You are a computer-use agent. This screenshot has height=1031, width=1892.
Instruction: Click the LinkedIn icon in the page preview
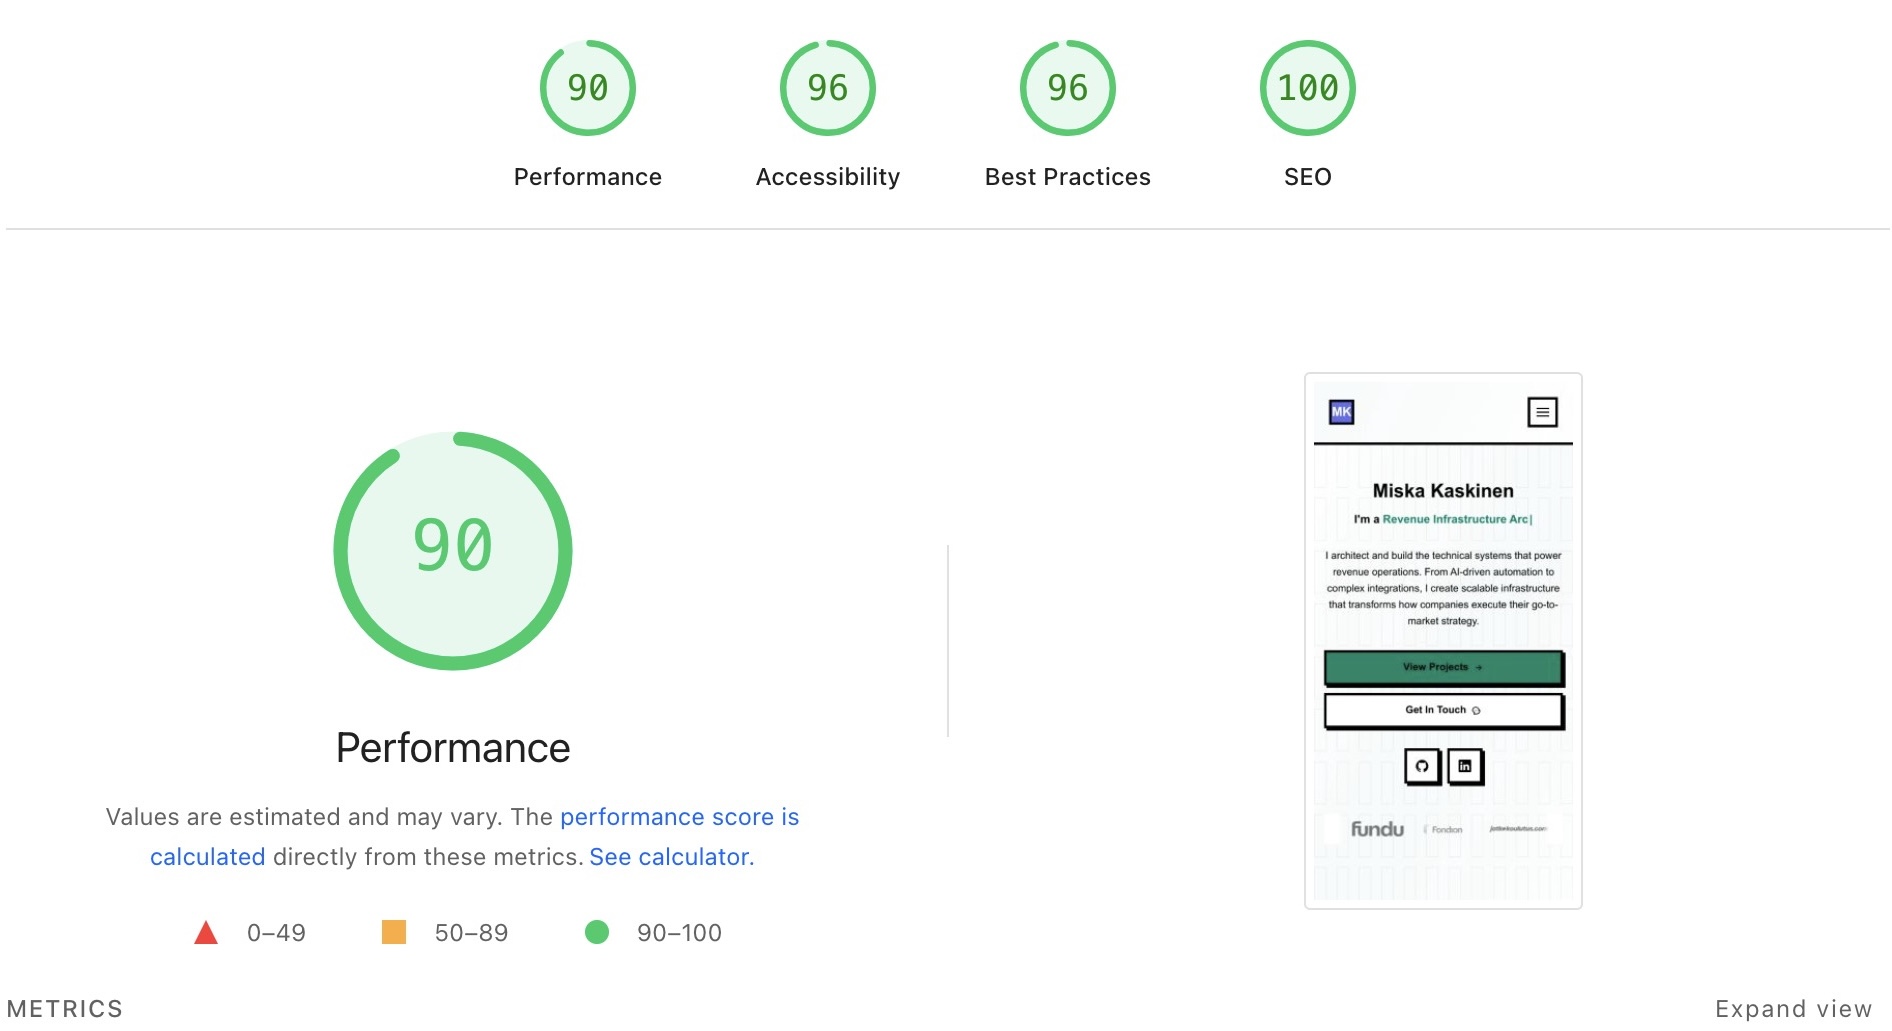coord(1465,767)
